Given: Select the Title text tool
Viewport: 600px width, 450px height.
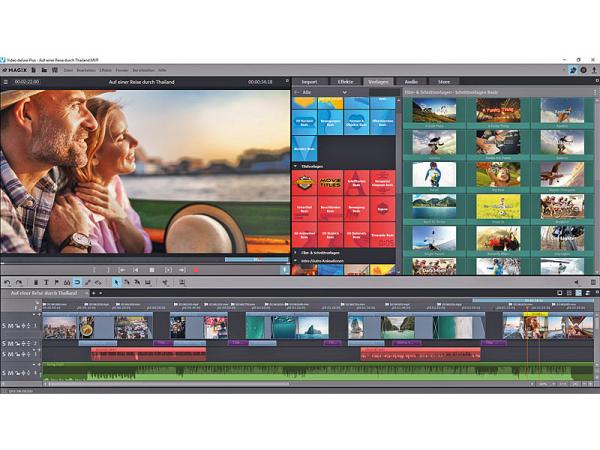Looking at the screenshot, I should click(46, 282).
